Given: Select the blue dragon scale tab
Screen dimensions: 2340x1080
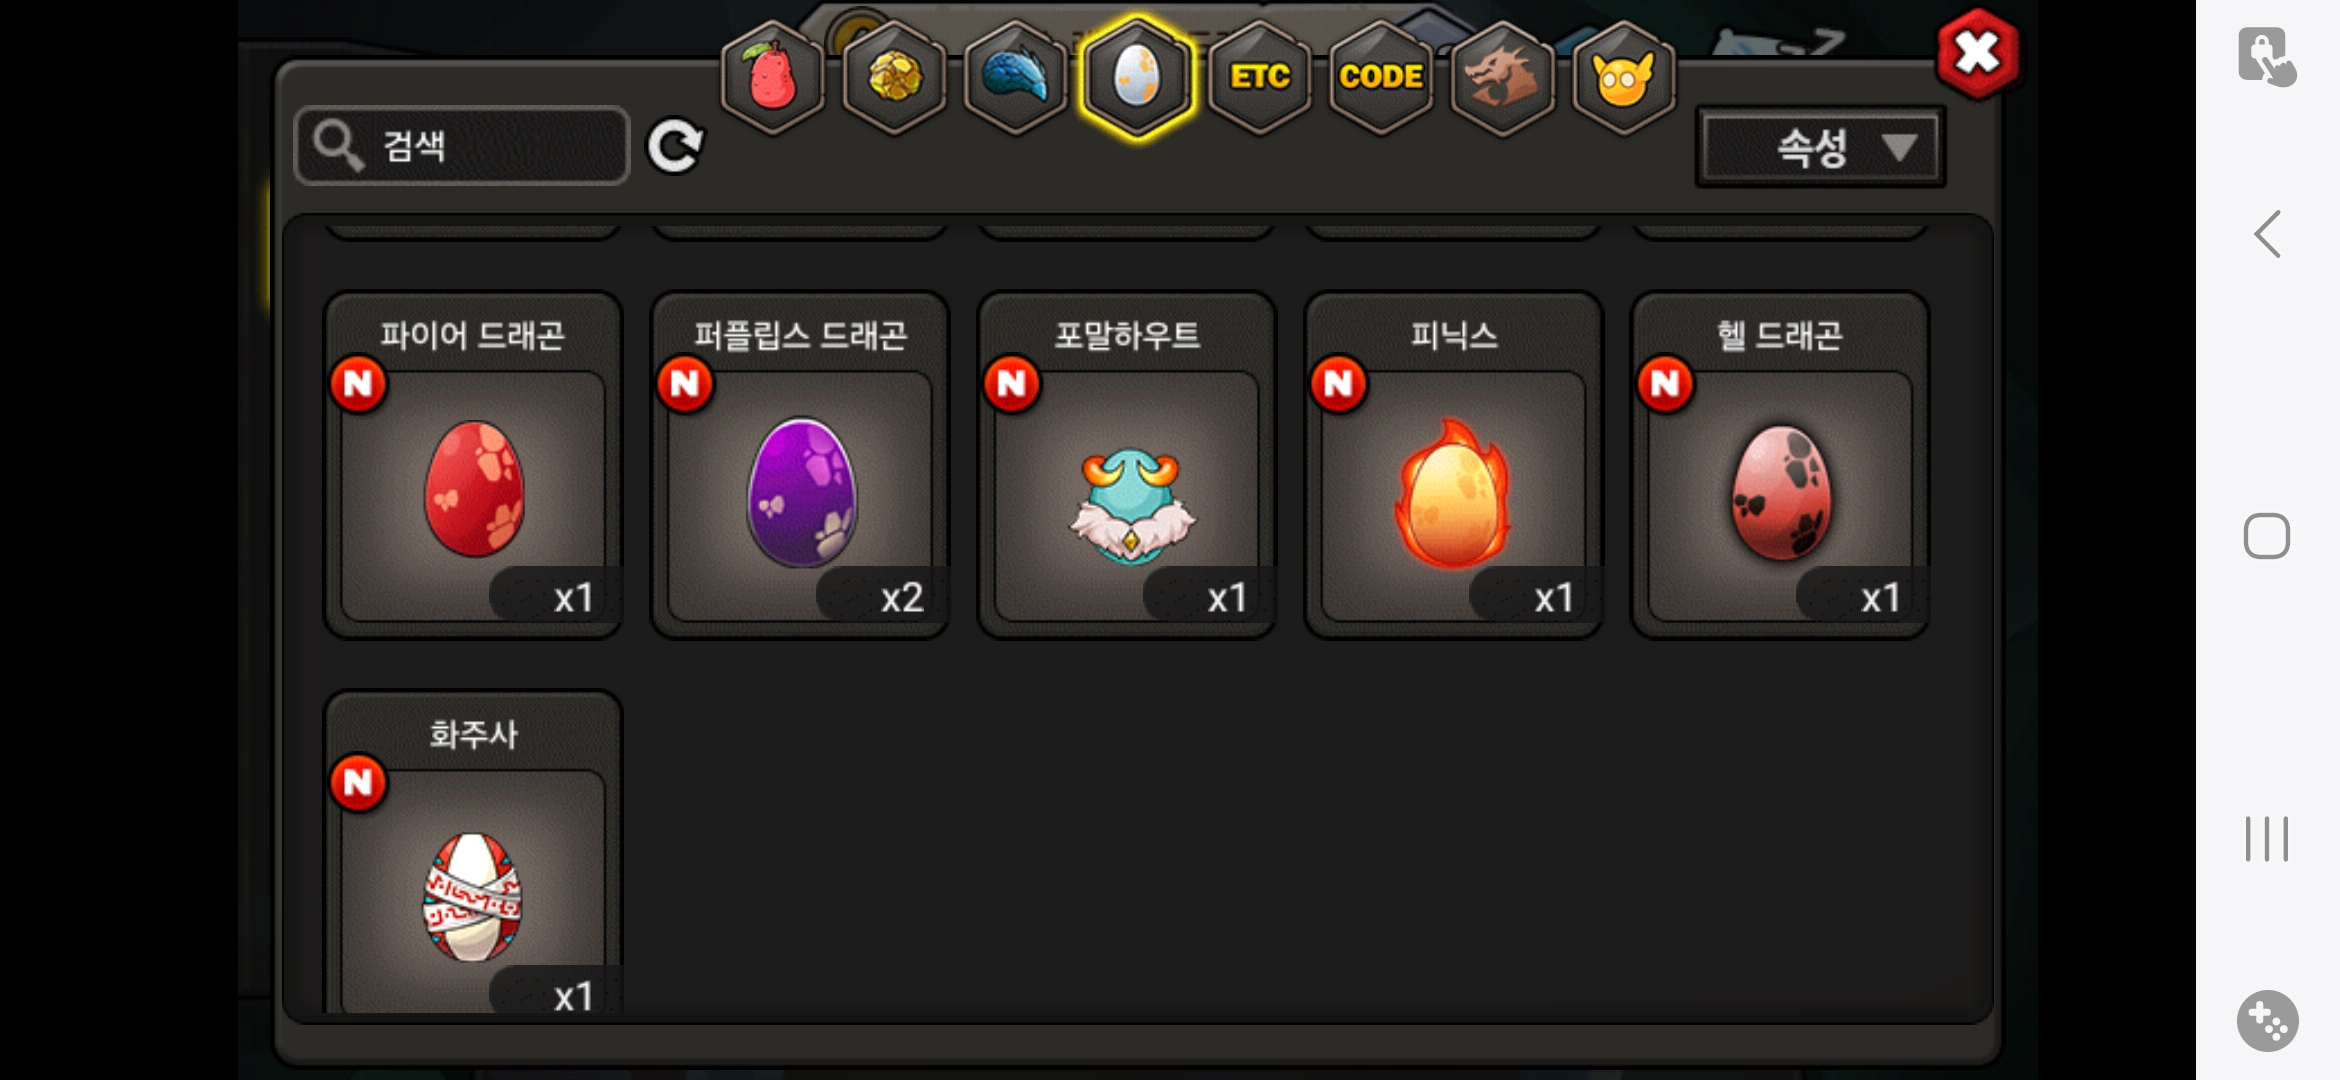Looking at the screenshot, I should (1015, 76).
